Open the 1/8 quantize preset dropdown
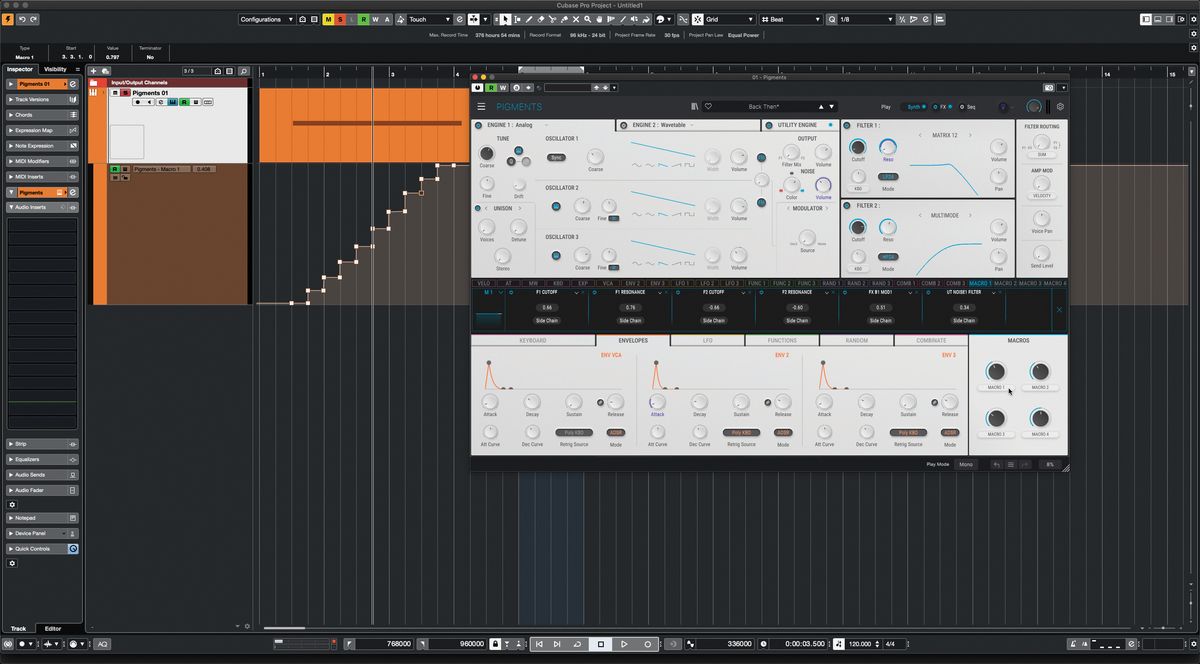The height and width of the screenshot is (664, 1200). (x=864, y=18)
